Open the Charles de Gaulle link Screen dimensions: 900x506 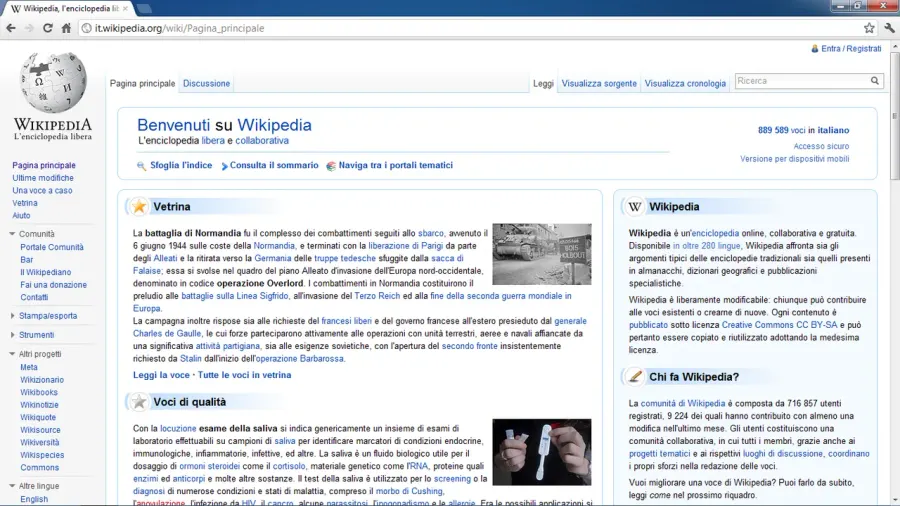(167, 333)
